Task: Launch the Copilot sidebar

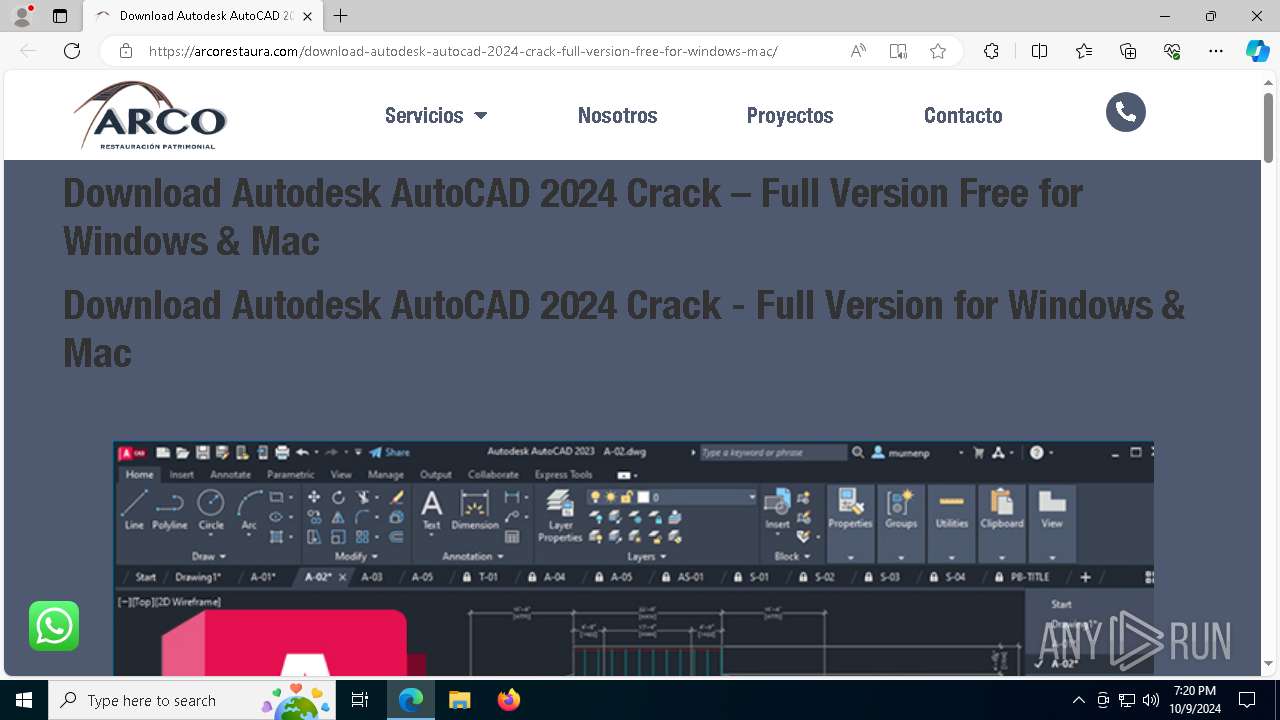Action: coord(1257,51)
